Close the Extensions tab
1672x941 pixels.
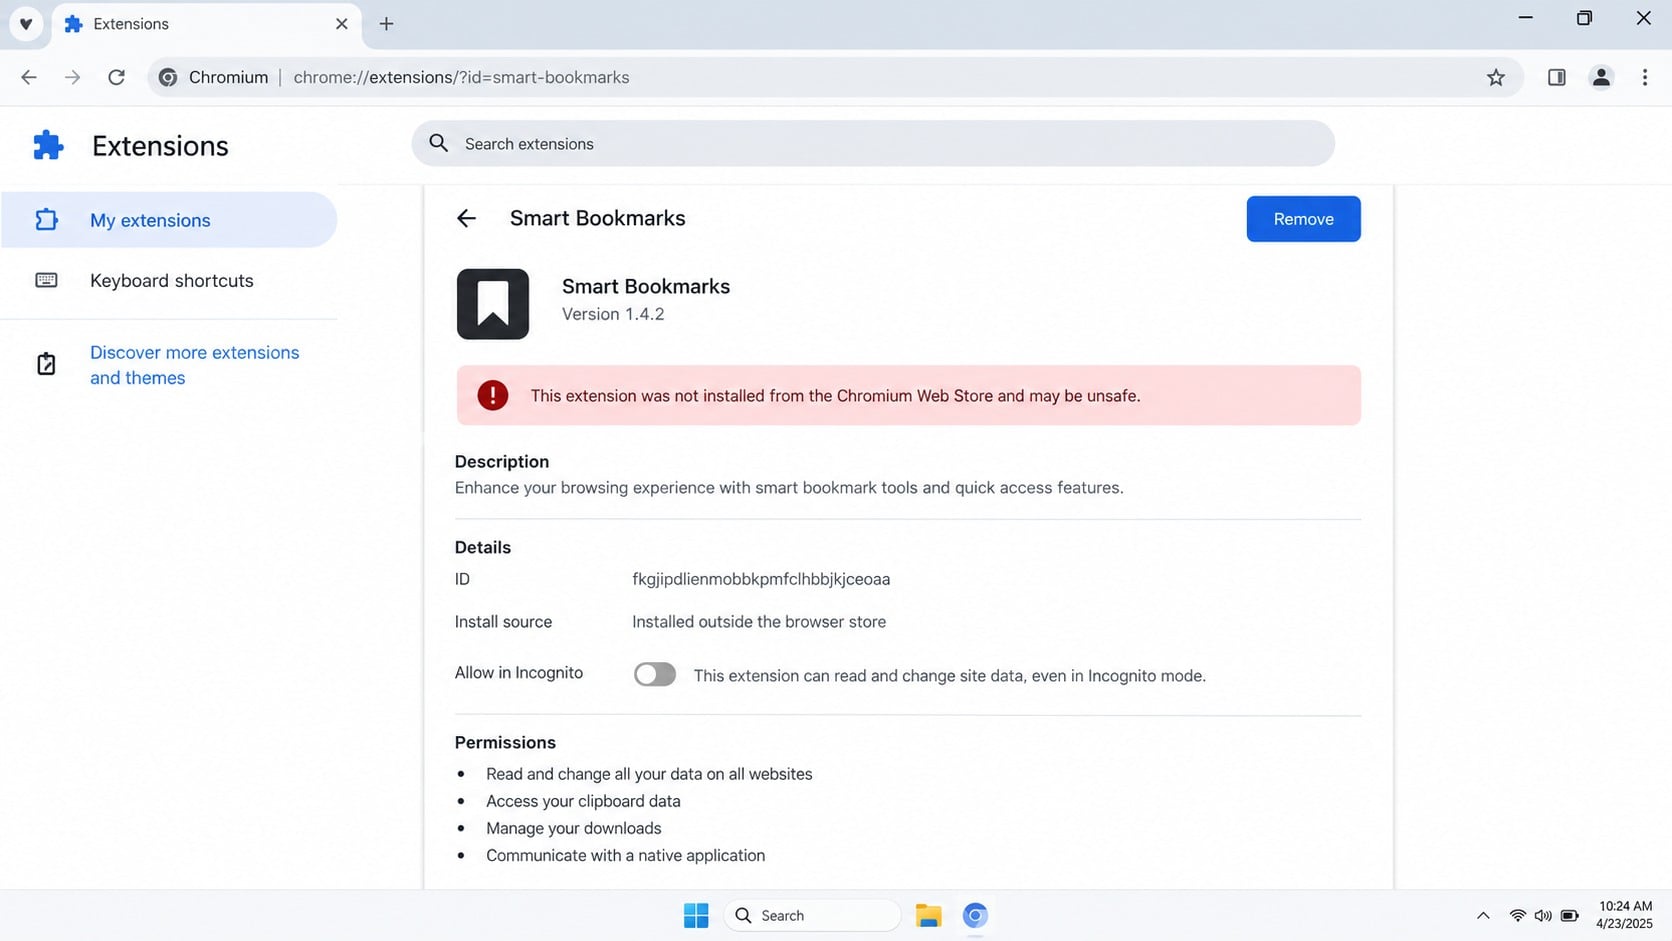pyautogui.click(x=341, y=24)
